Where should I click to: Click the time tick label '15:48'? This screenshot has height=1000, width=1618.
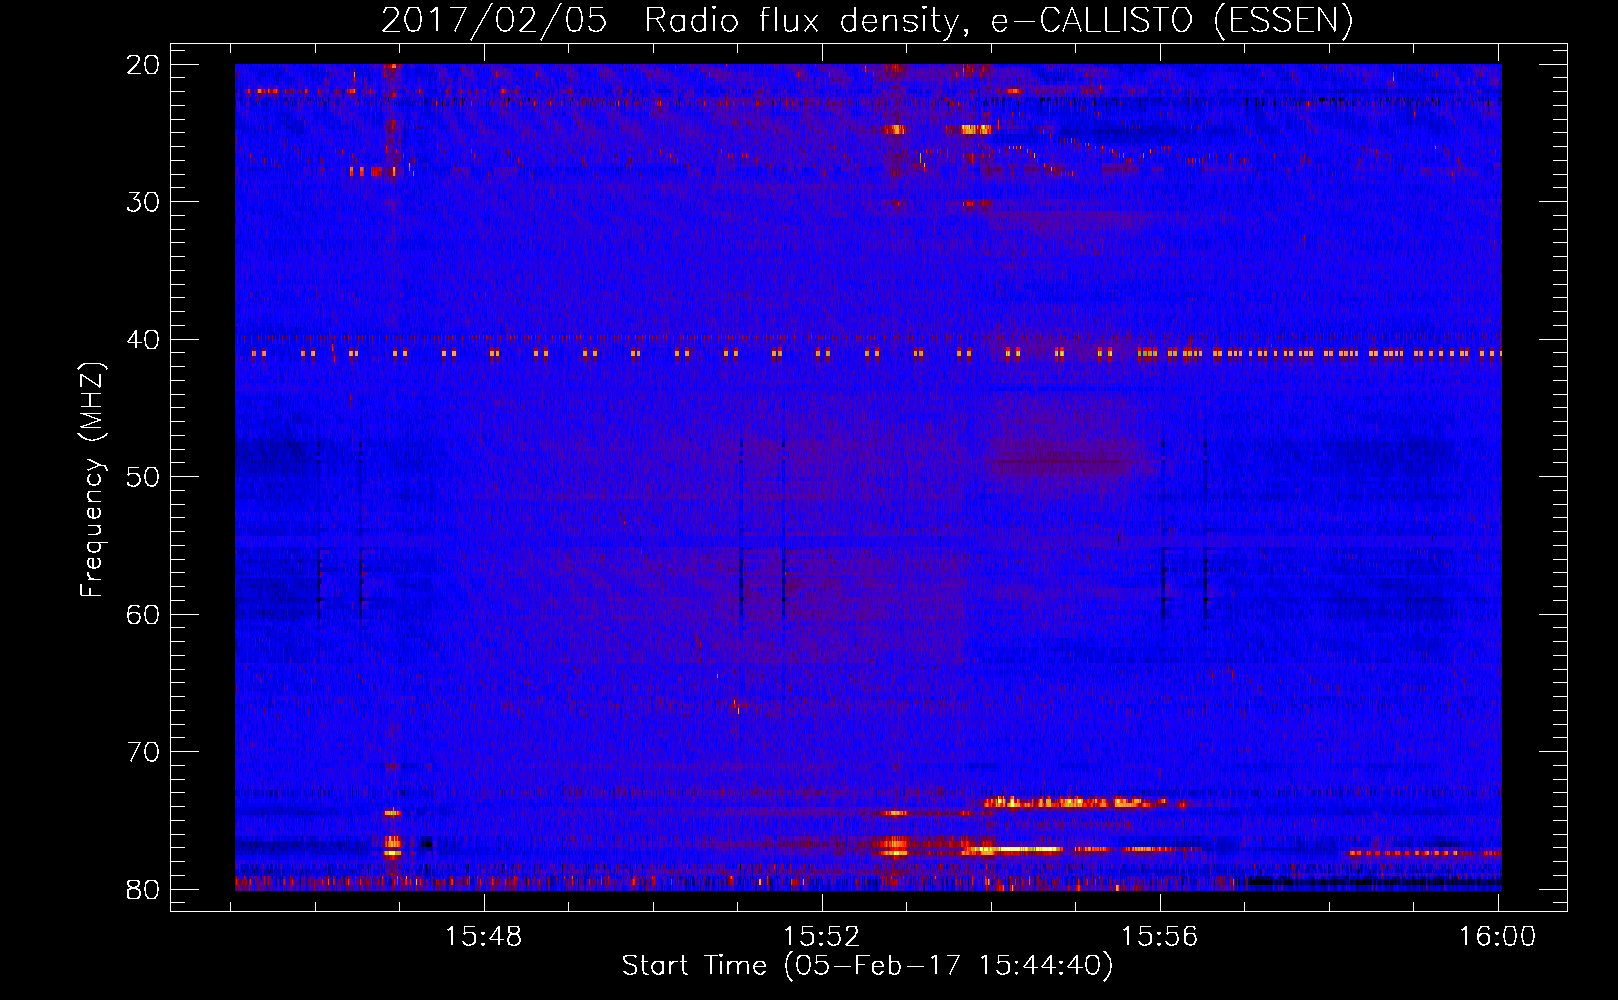(484, 937)
